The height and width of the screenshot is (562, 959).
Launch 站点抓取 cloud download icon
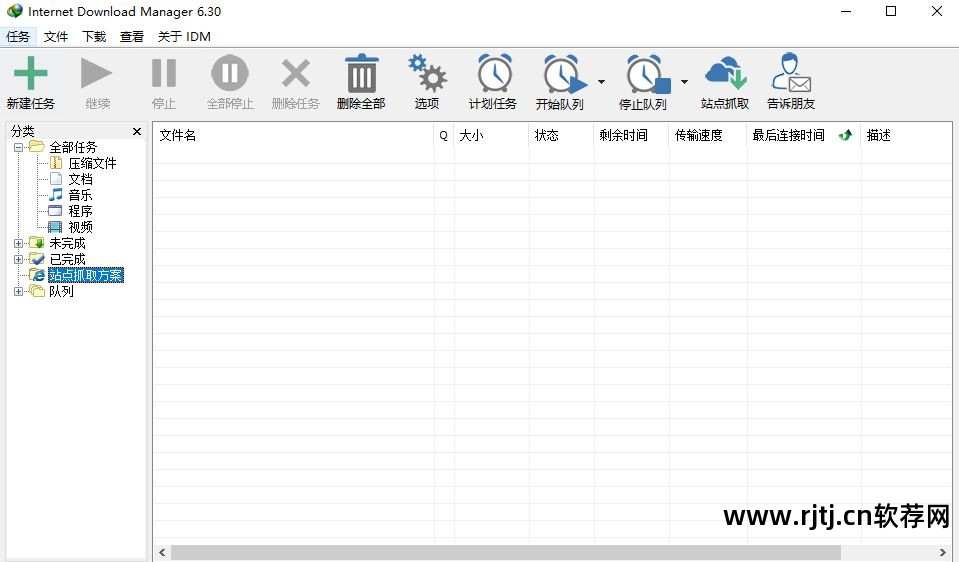click(725, 72)
